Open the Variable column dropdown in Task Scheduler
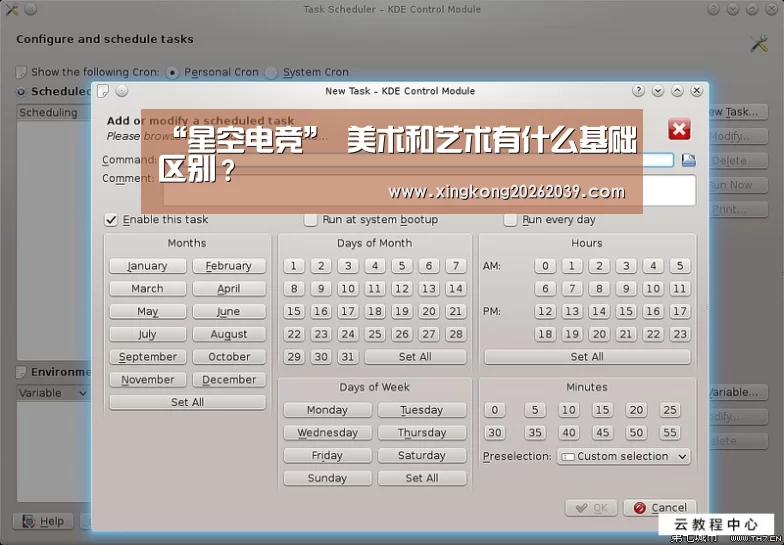 (x=53, y=393)
